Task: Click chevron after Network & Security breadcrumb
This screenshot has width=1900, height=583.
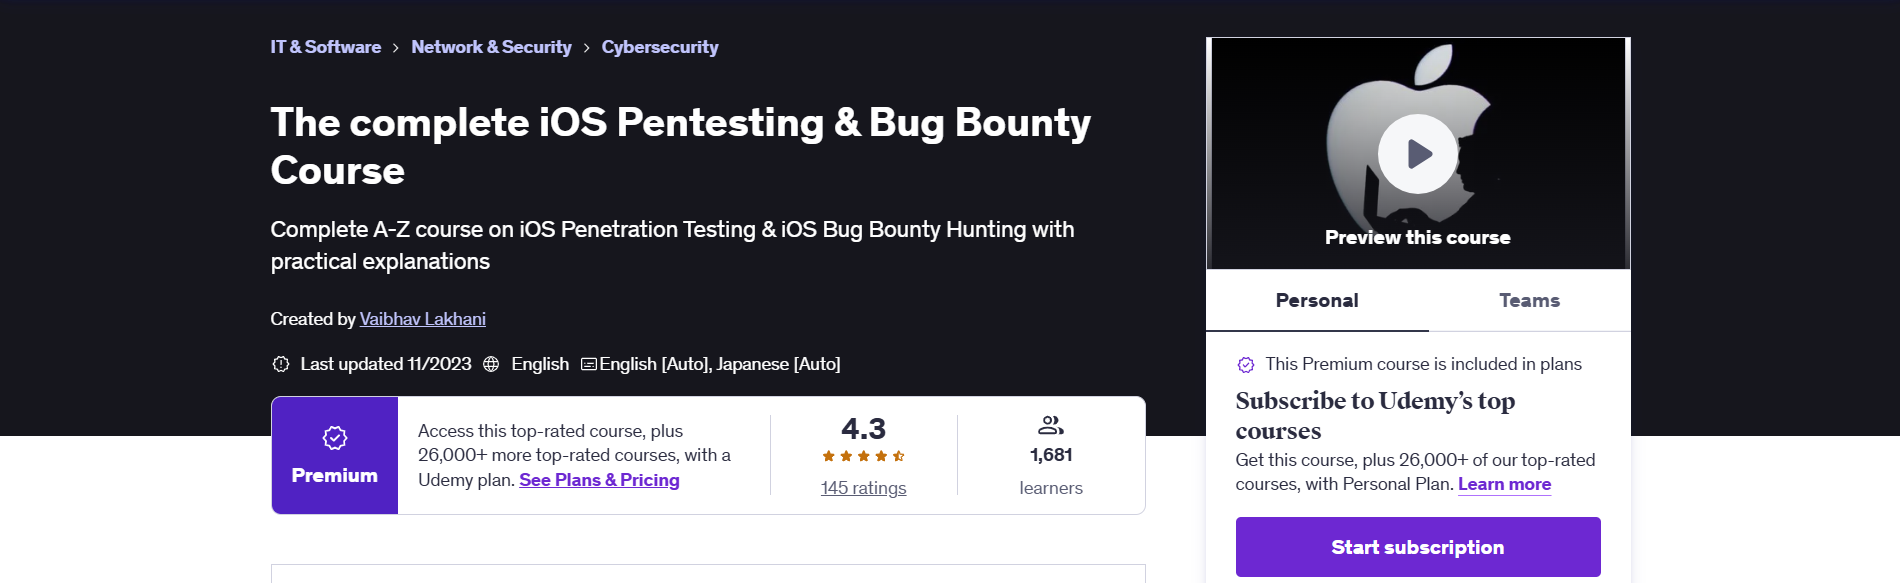Action: click(586, 48)
